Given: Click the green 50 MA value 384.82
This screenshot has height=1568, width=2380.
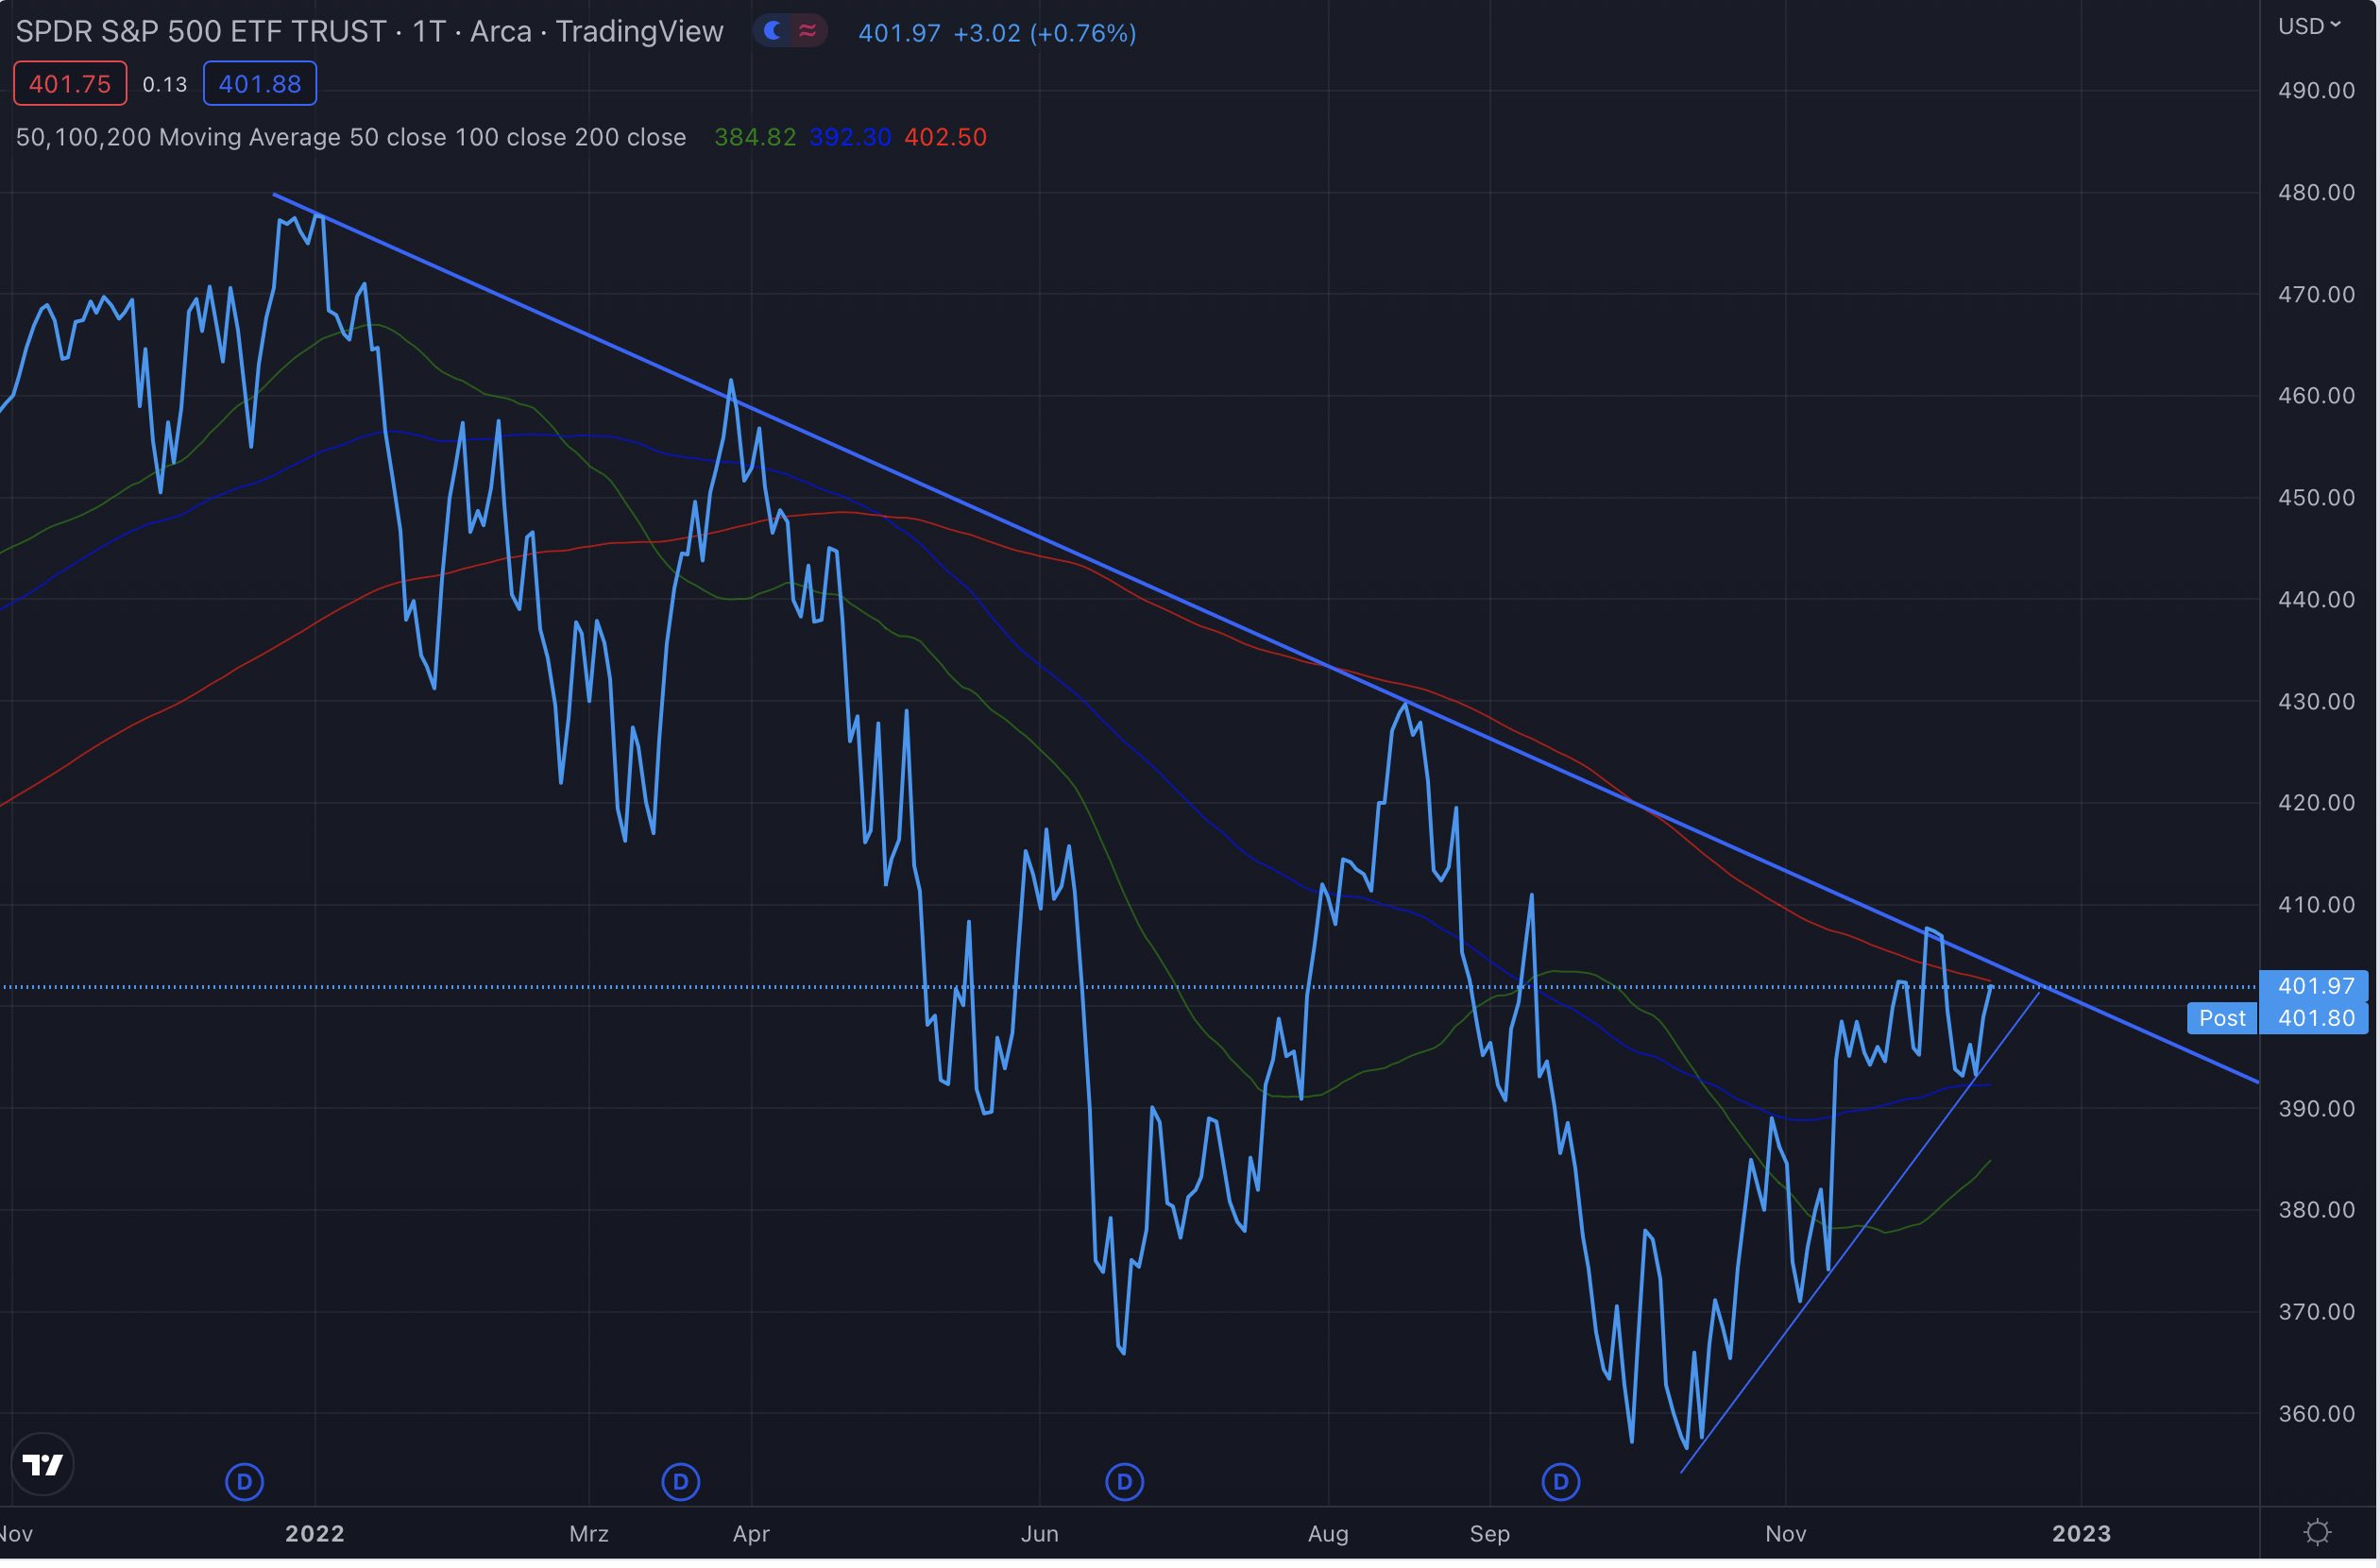Looking at the screenshot, I should [x=755, y=137].
